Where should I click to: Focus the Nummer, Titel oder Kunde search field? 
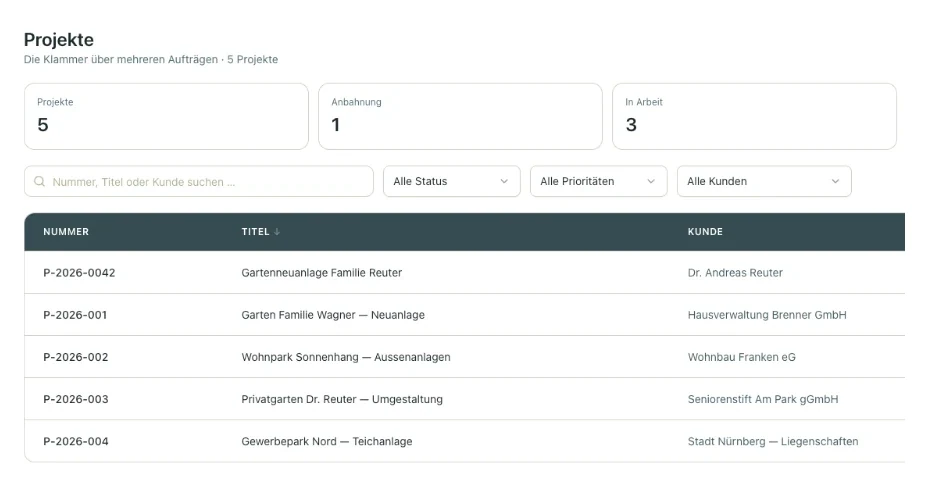coord(198,181)
